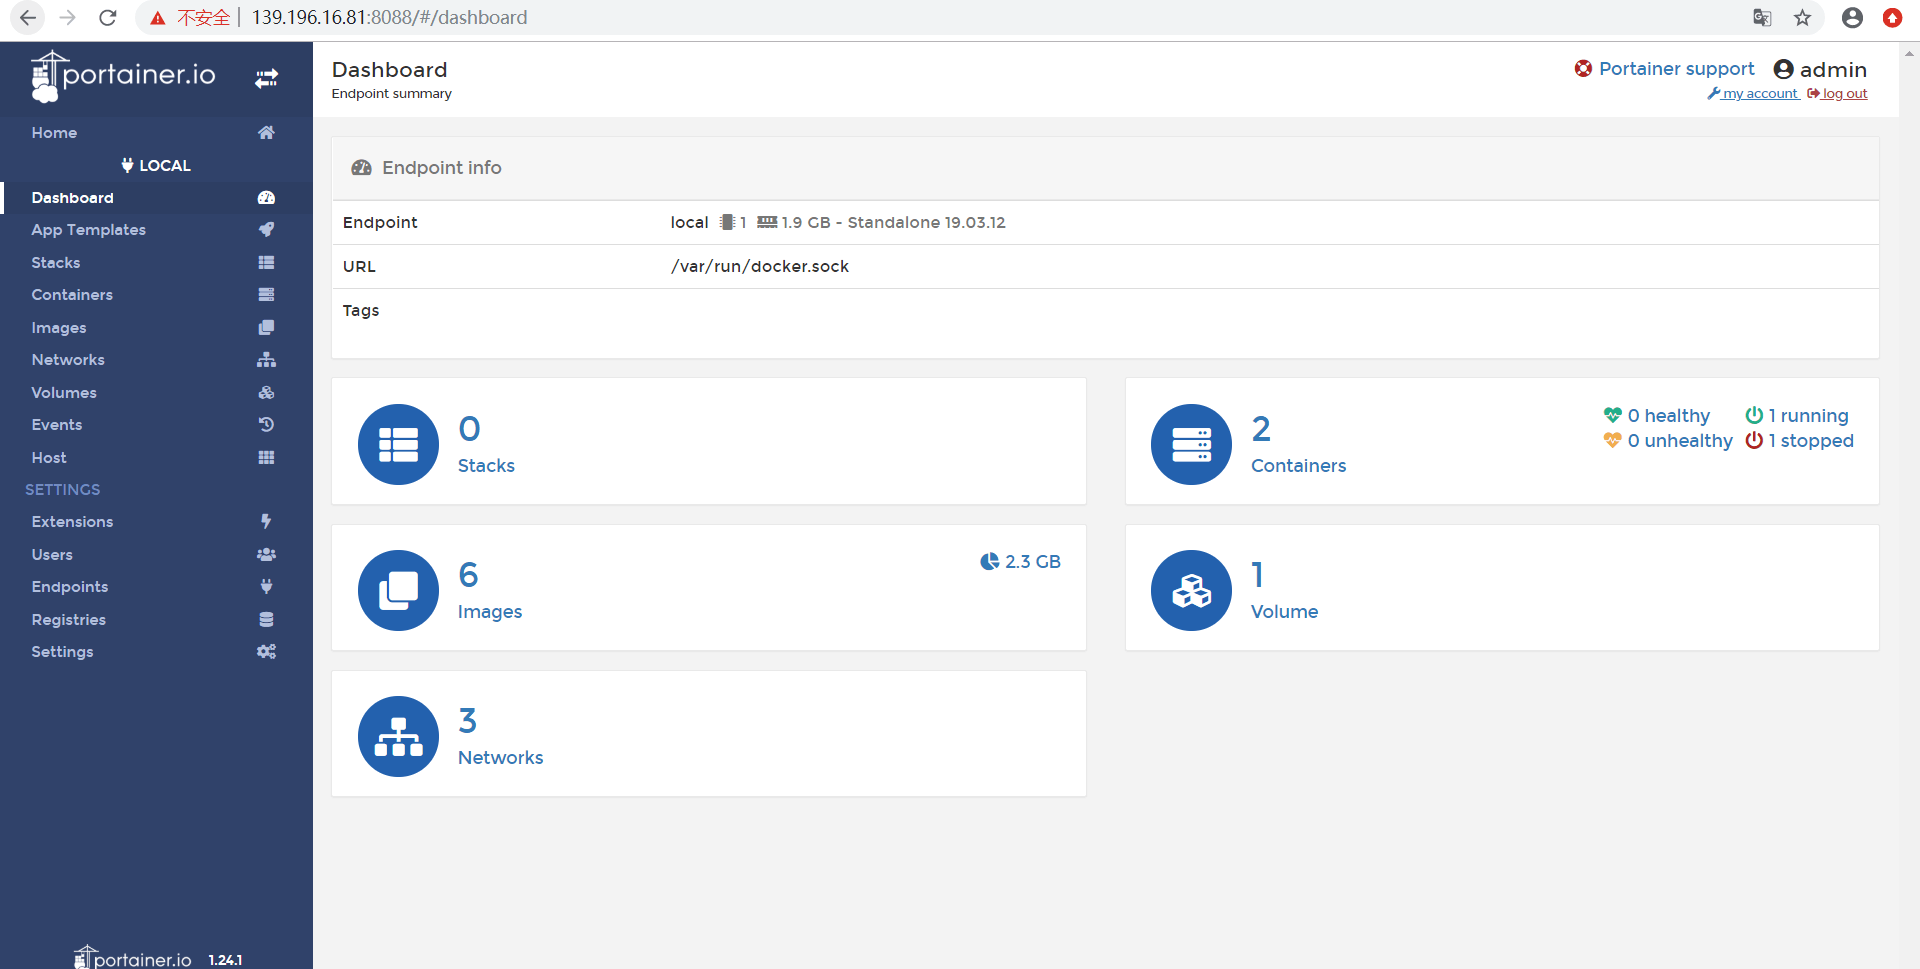Click the App Templates rocket icon
The image size is (1920, 969).
pyautogui.click(x=266, y=230)
